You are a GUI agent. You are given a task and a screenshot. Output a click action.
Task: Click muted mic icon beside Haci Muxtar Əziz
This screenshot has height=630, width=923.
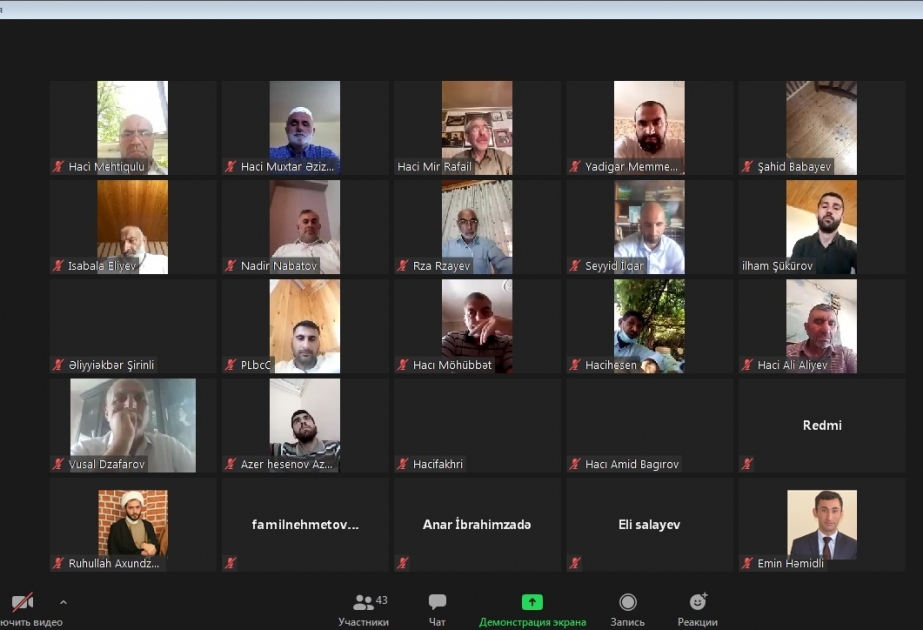click(x=230, y=167)
